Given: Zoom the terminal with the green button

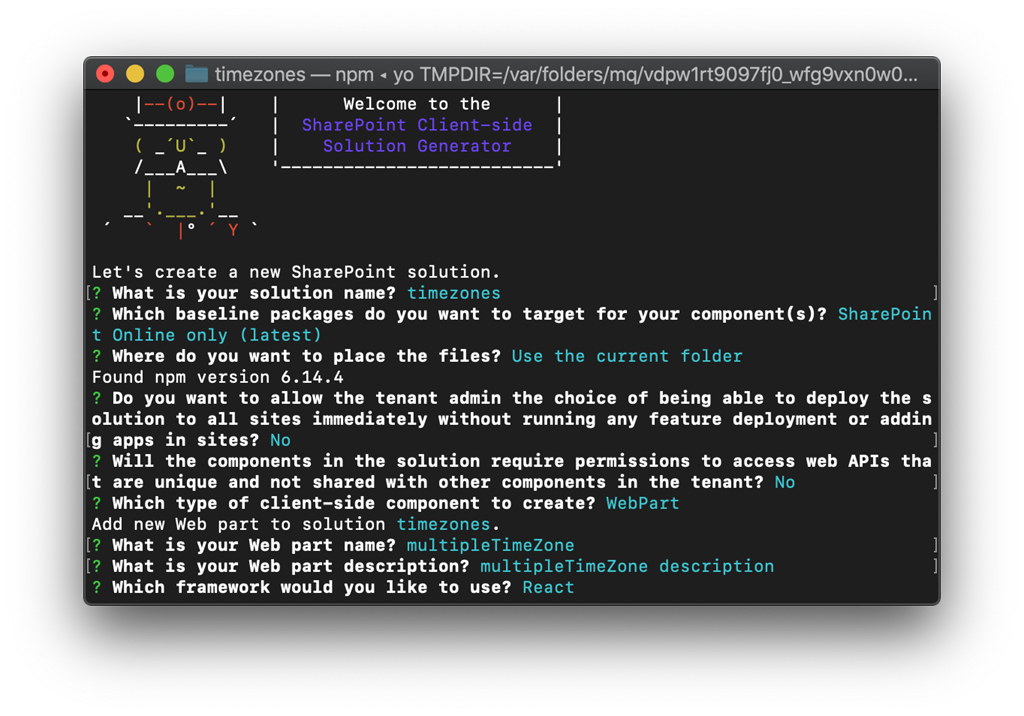Looking at the screenshot, I should pyautogui.click(x=165, y=74).
